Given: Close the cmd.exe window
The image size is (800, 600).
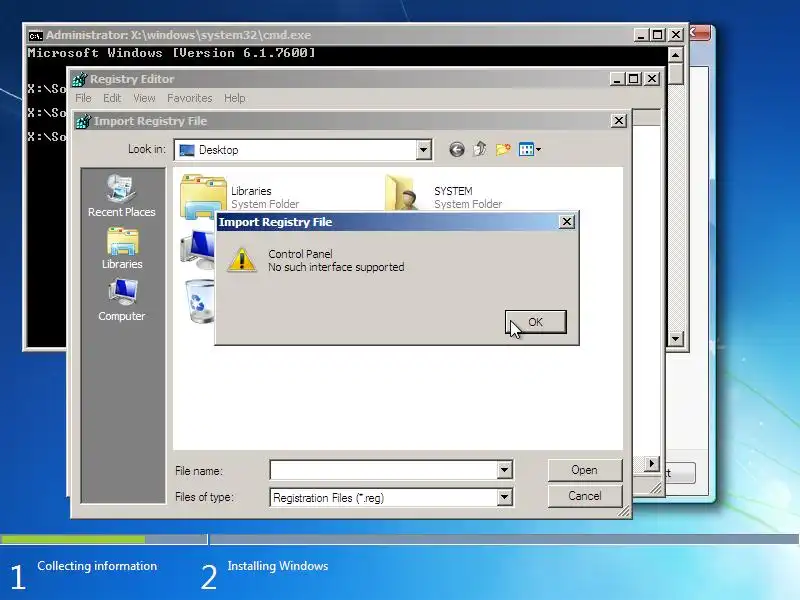Looking at the screenshot, I should pyautogui.click(x=676, y=35).
